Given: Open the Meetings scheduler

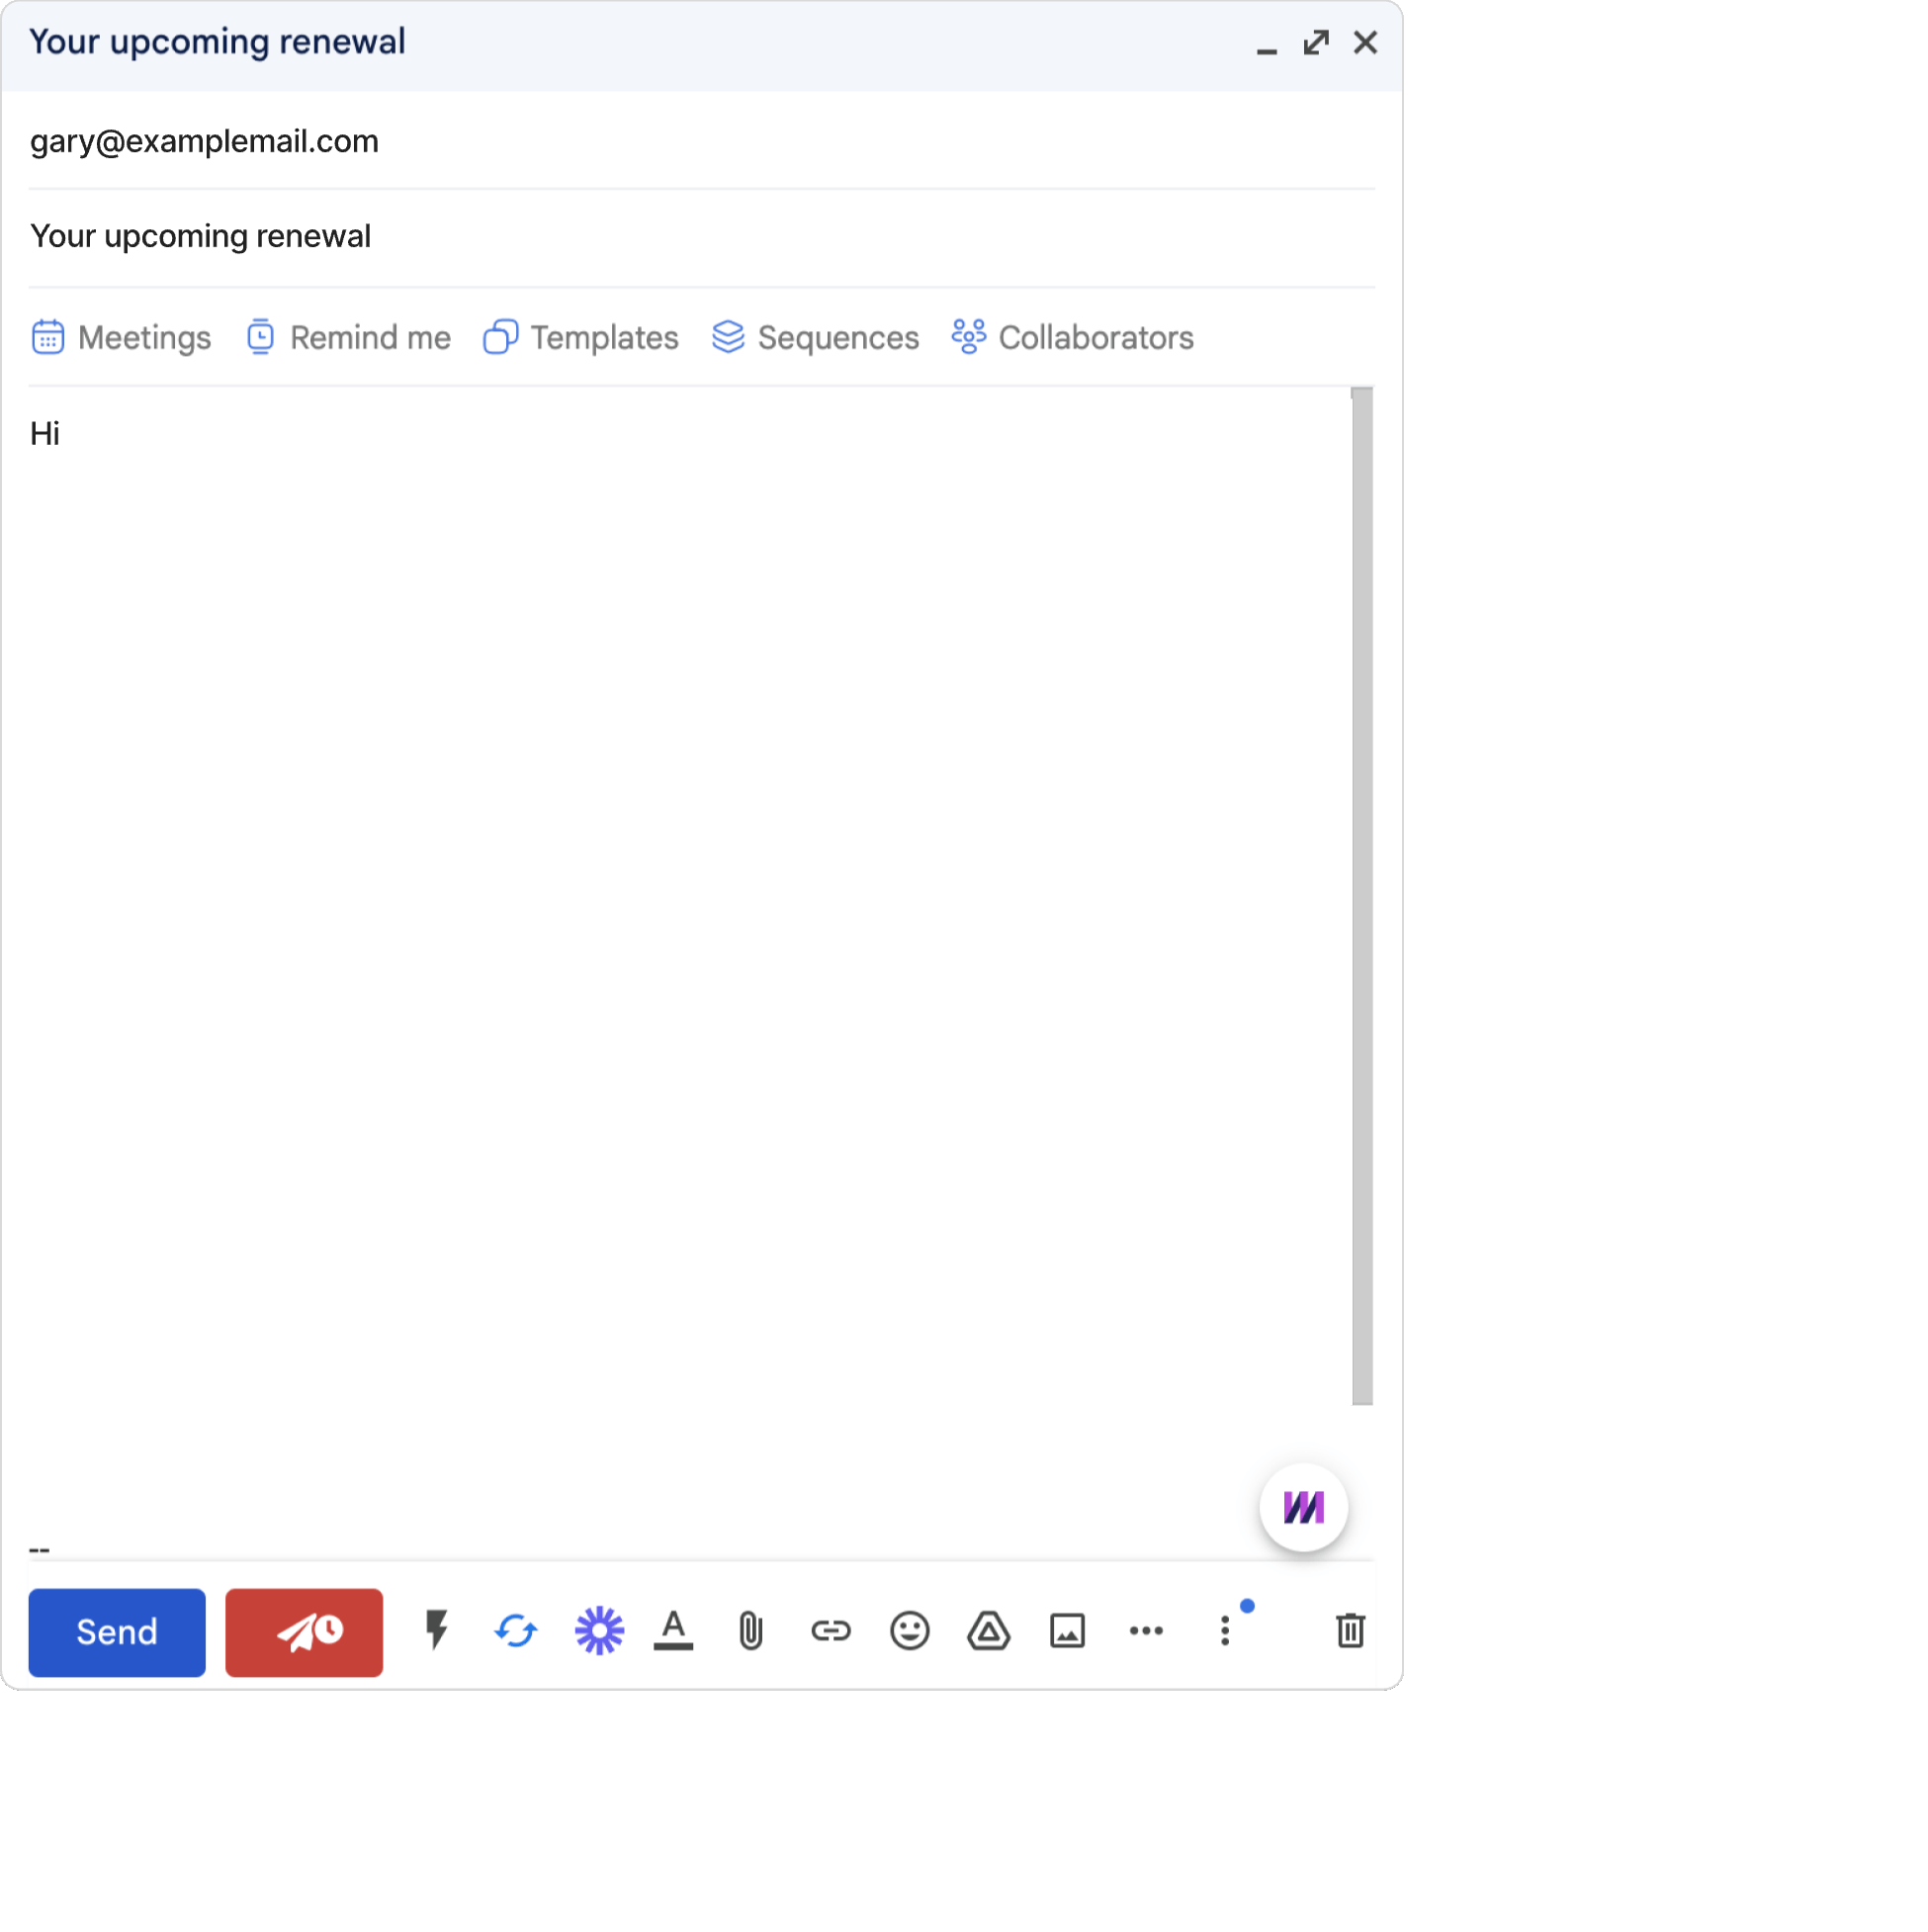Looking at the screenshot, I should tap(122, 339).
